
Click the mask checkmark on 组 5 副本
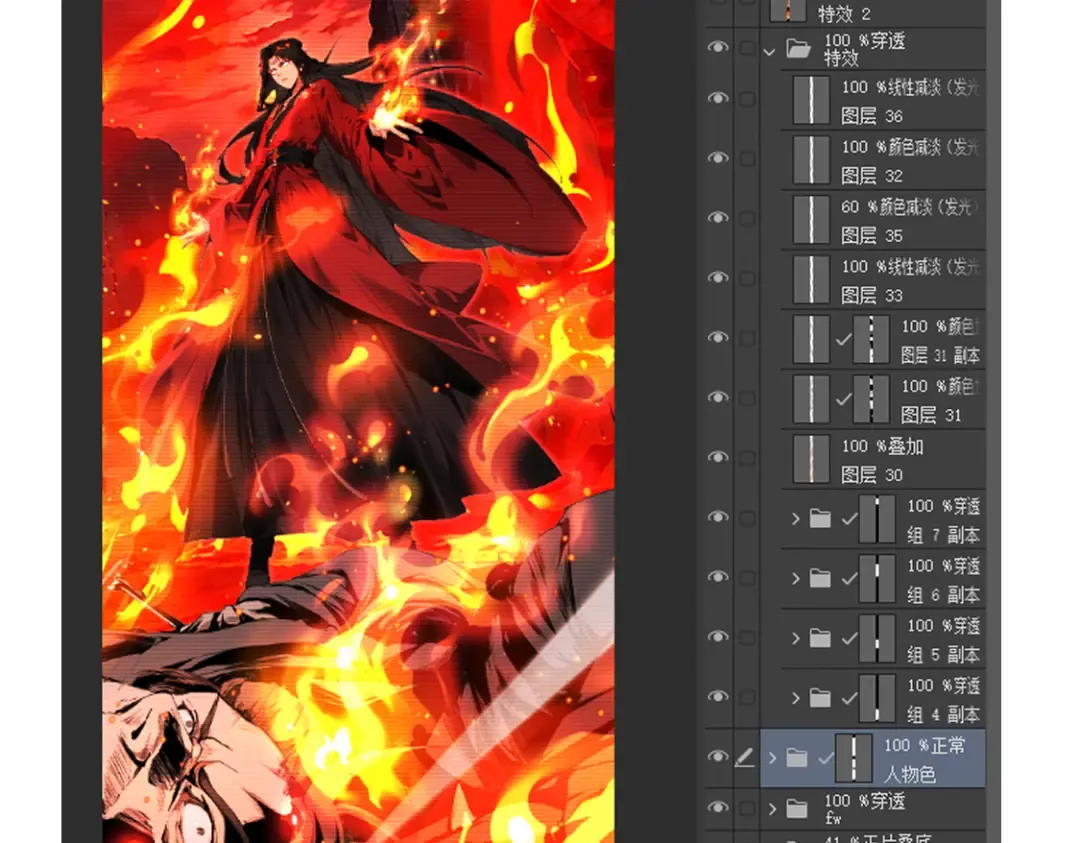click(849, 639)
